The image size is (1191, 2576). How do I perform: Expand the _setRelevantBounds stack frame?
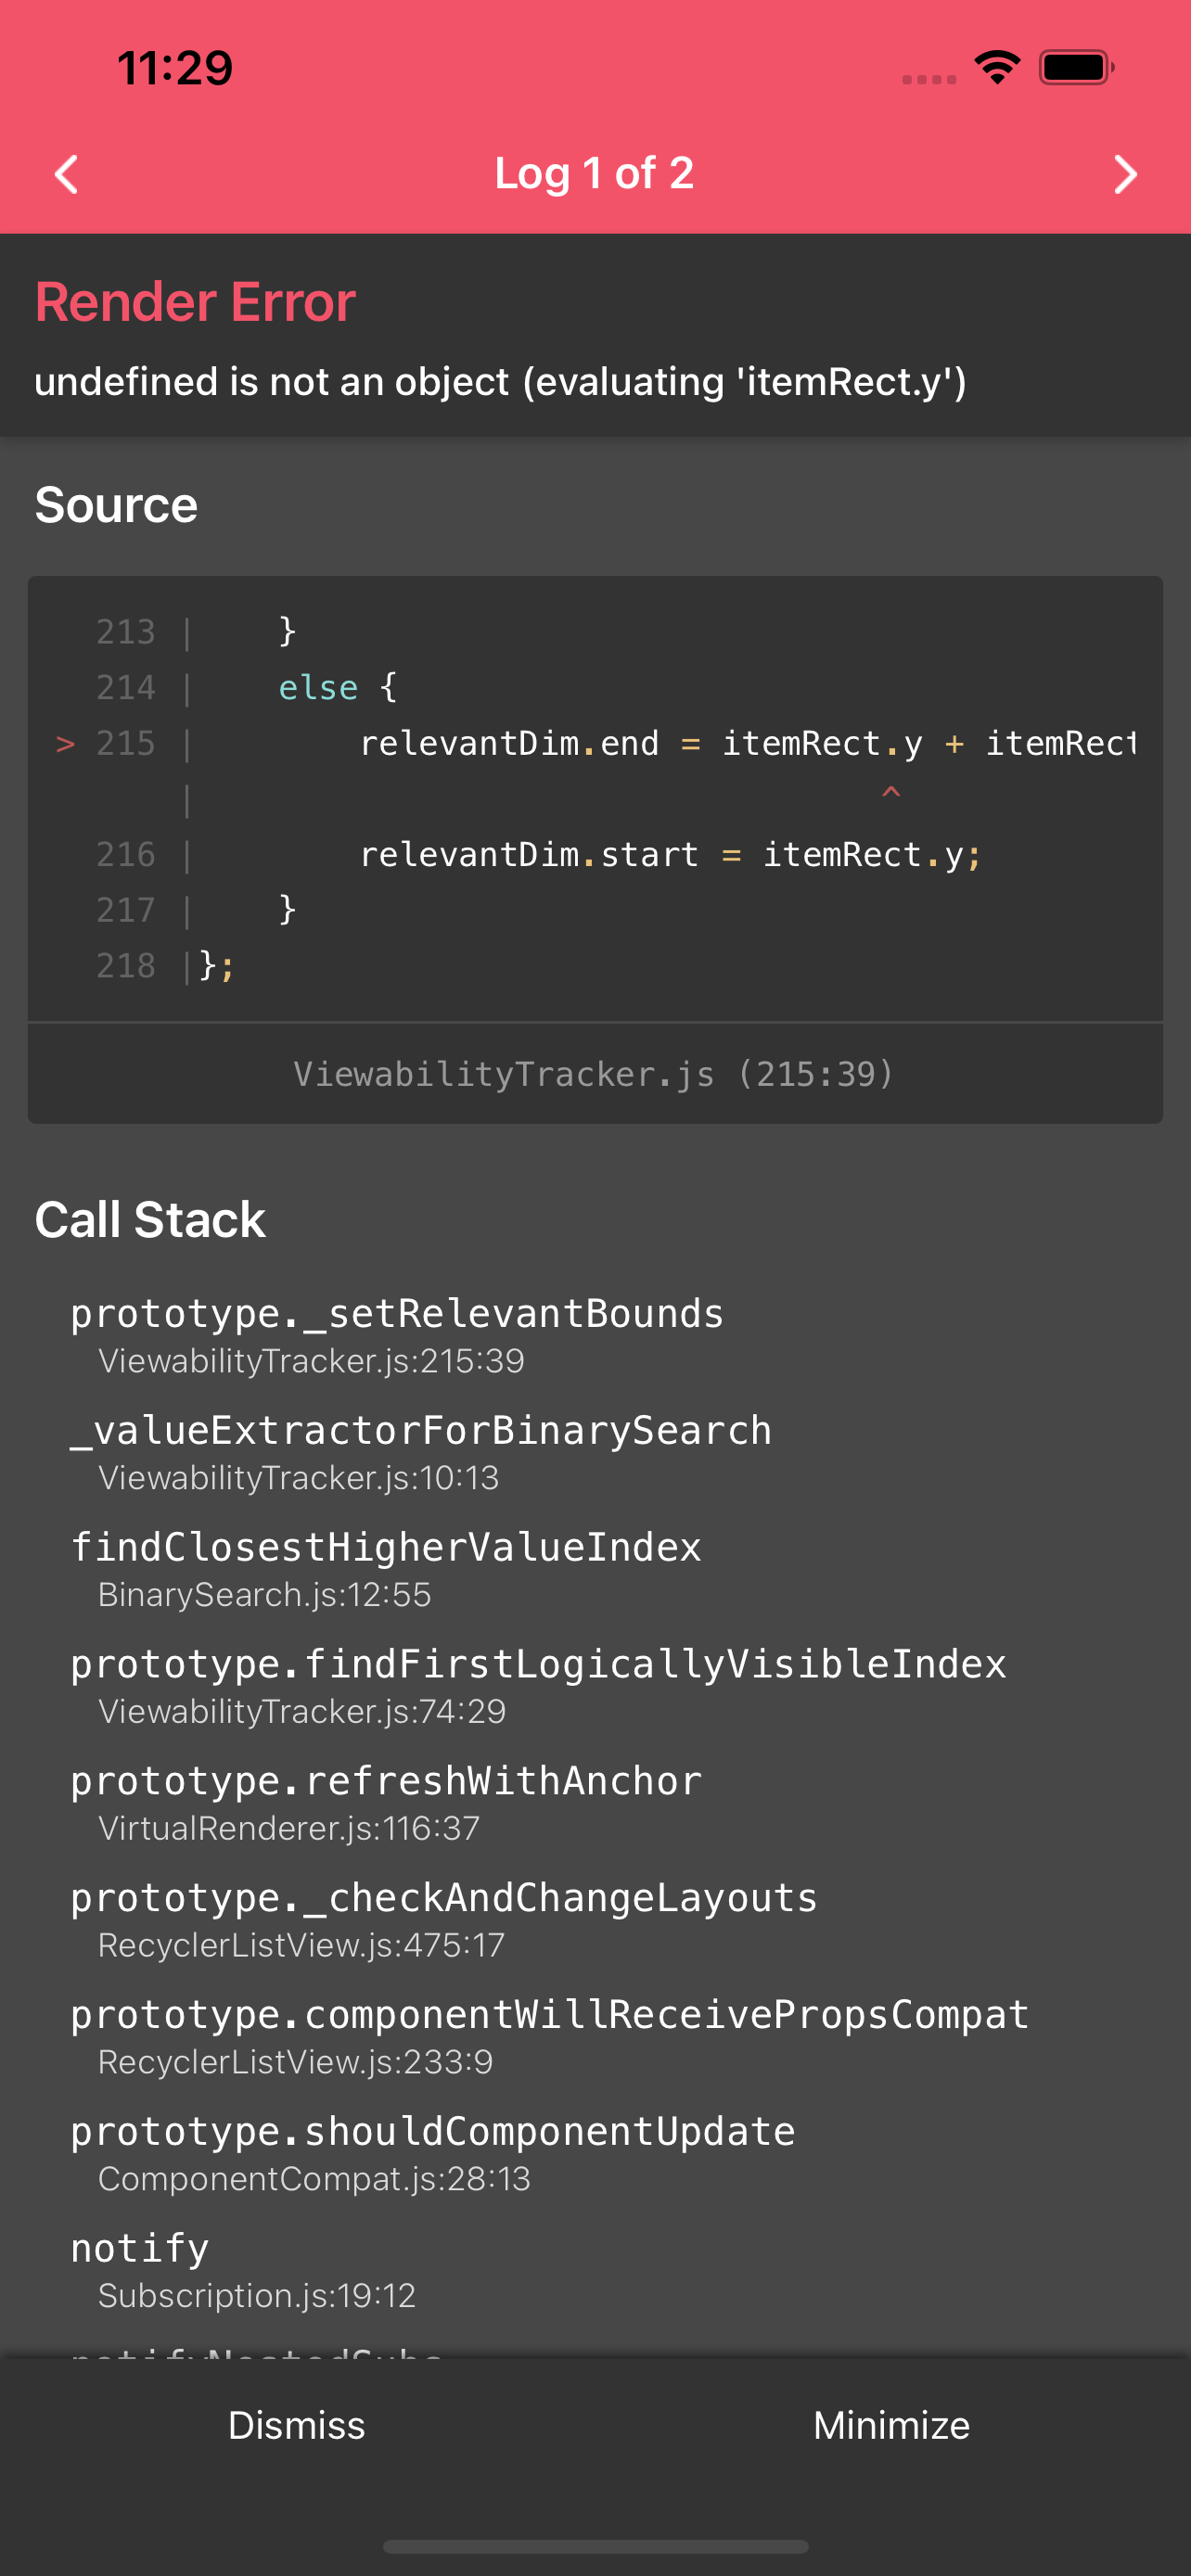[x=397, y=1312]
